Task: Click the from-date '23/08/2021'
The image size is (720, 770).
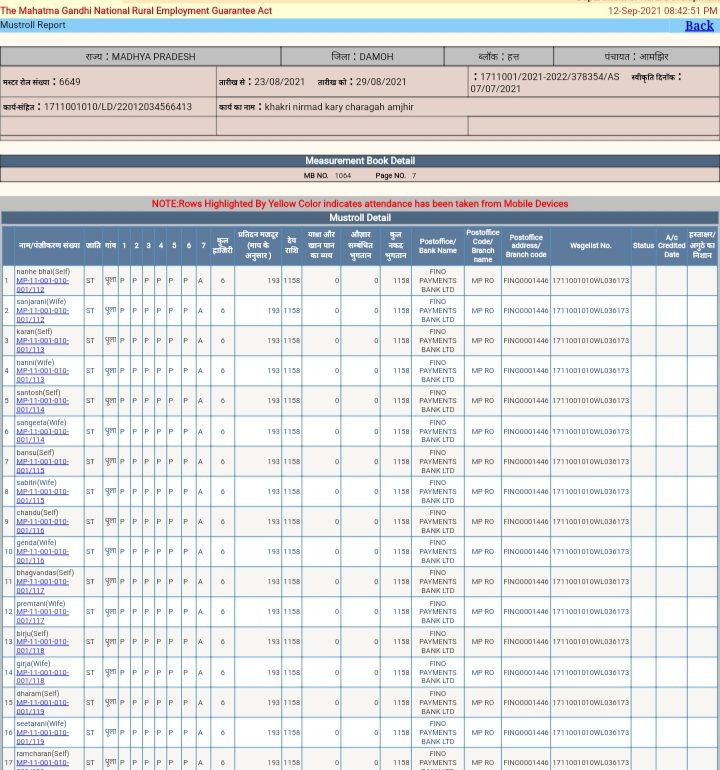Action: click(279, 82)
